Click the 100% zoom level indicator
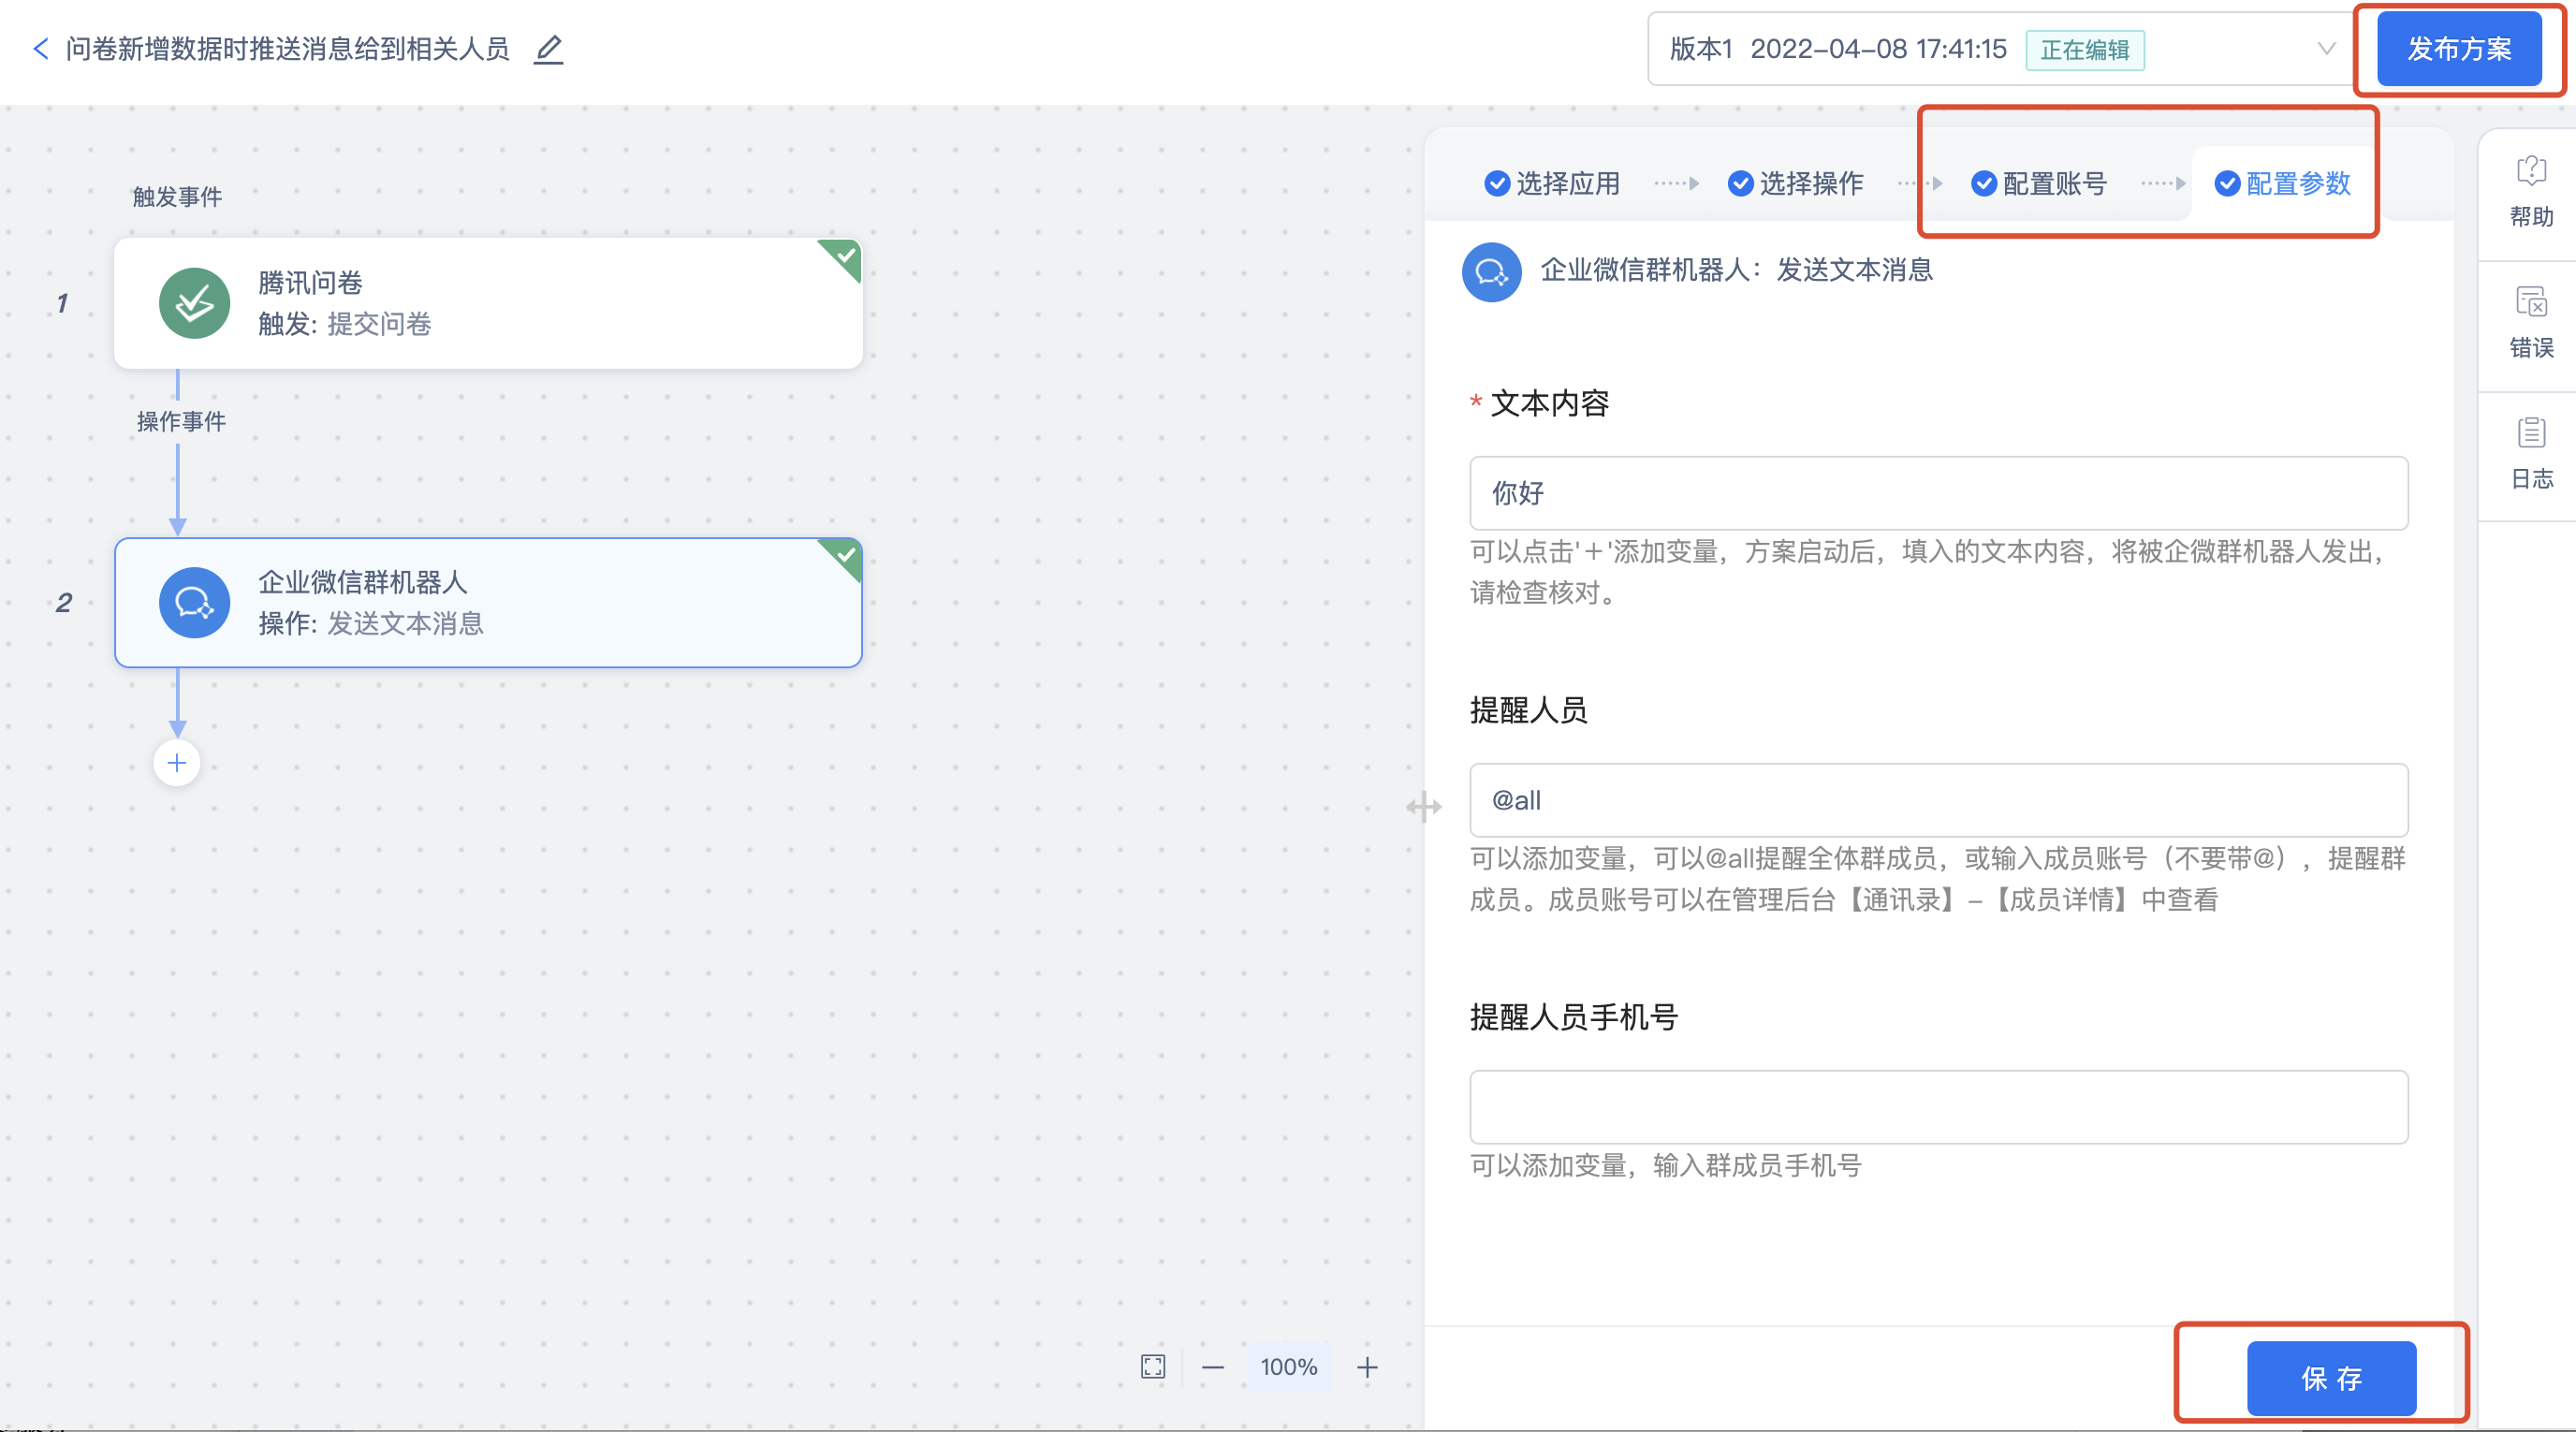2576x1432 pixels. [1288, 1367]
